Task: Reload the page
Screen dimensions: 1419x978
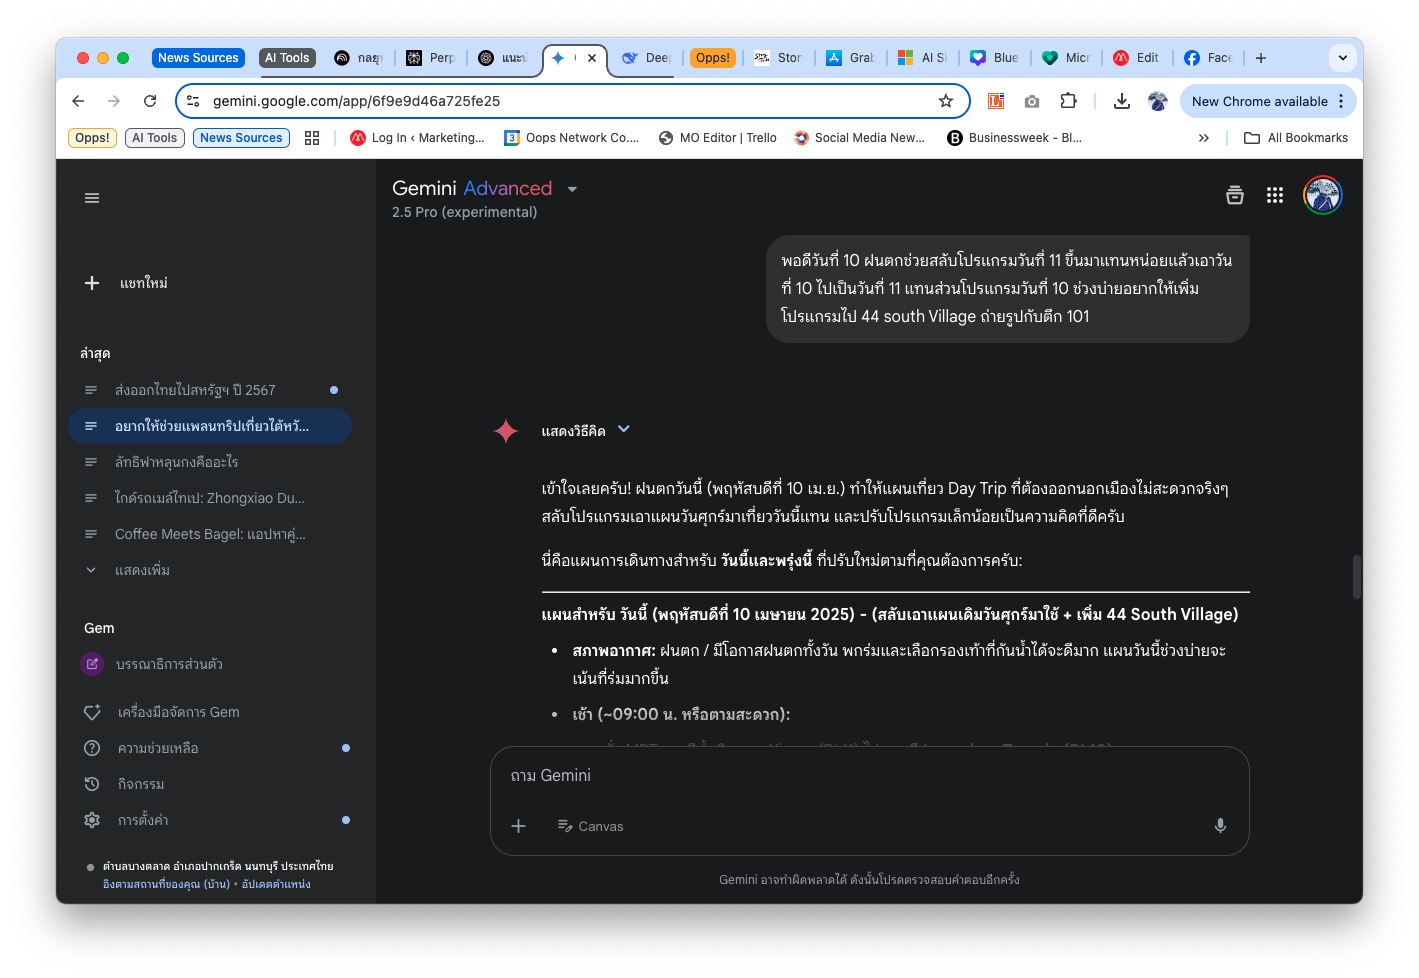Action: [x=150, y=101]
